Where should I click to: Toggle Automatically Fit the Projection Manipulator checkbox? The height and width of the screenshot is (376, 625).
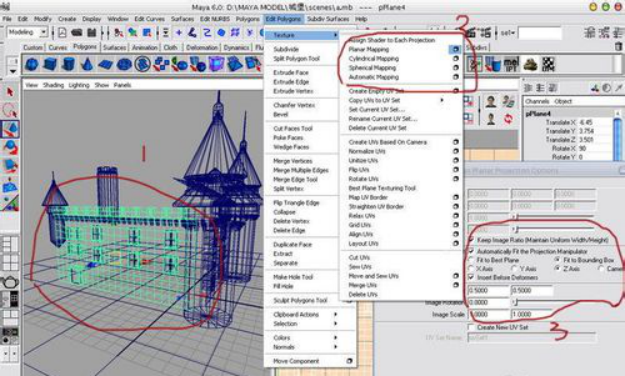472,251
